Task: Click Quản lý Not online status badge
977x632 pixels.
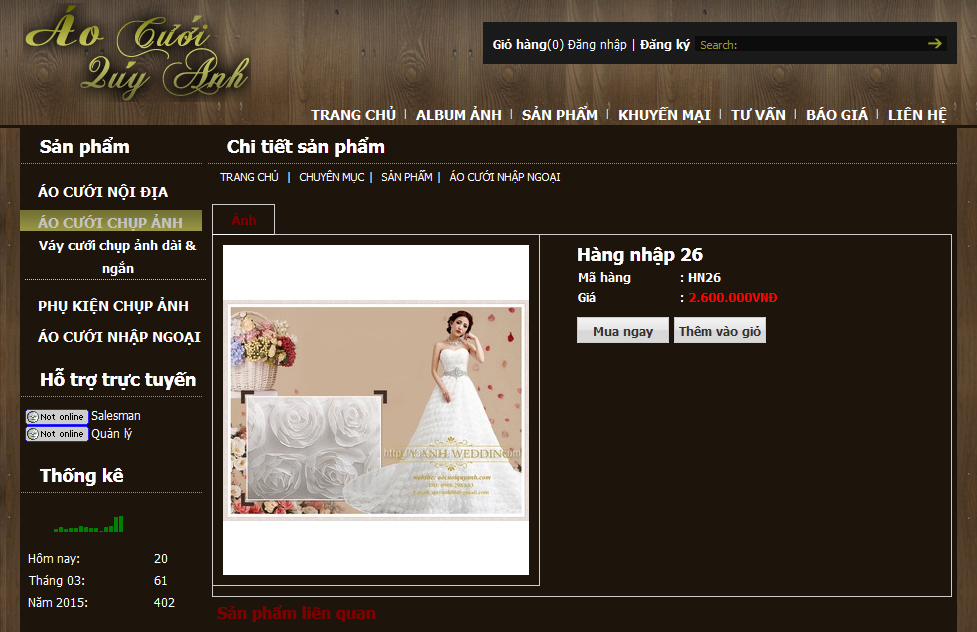Action: pos(56,434)
